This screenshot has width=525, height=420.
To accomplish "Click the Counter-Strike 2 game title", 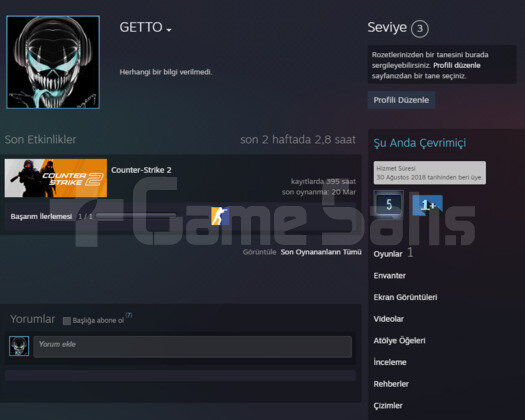I will [141, 170].
